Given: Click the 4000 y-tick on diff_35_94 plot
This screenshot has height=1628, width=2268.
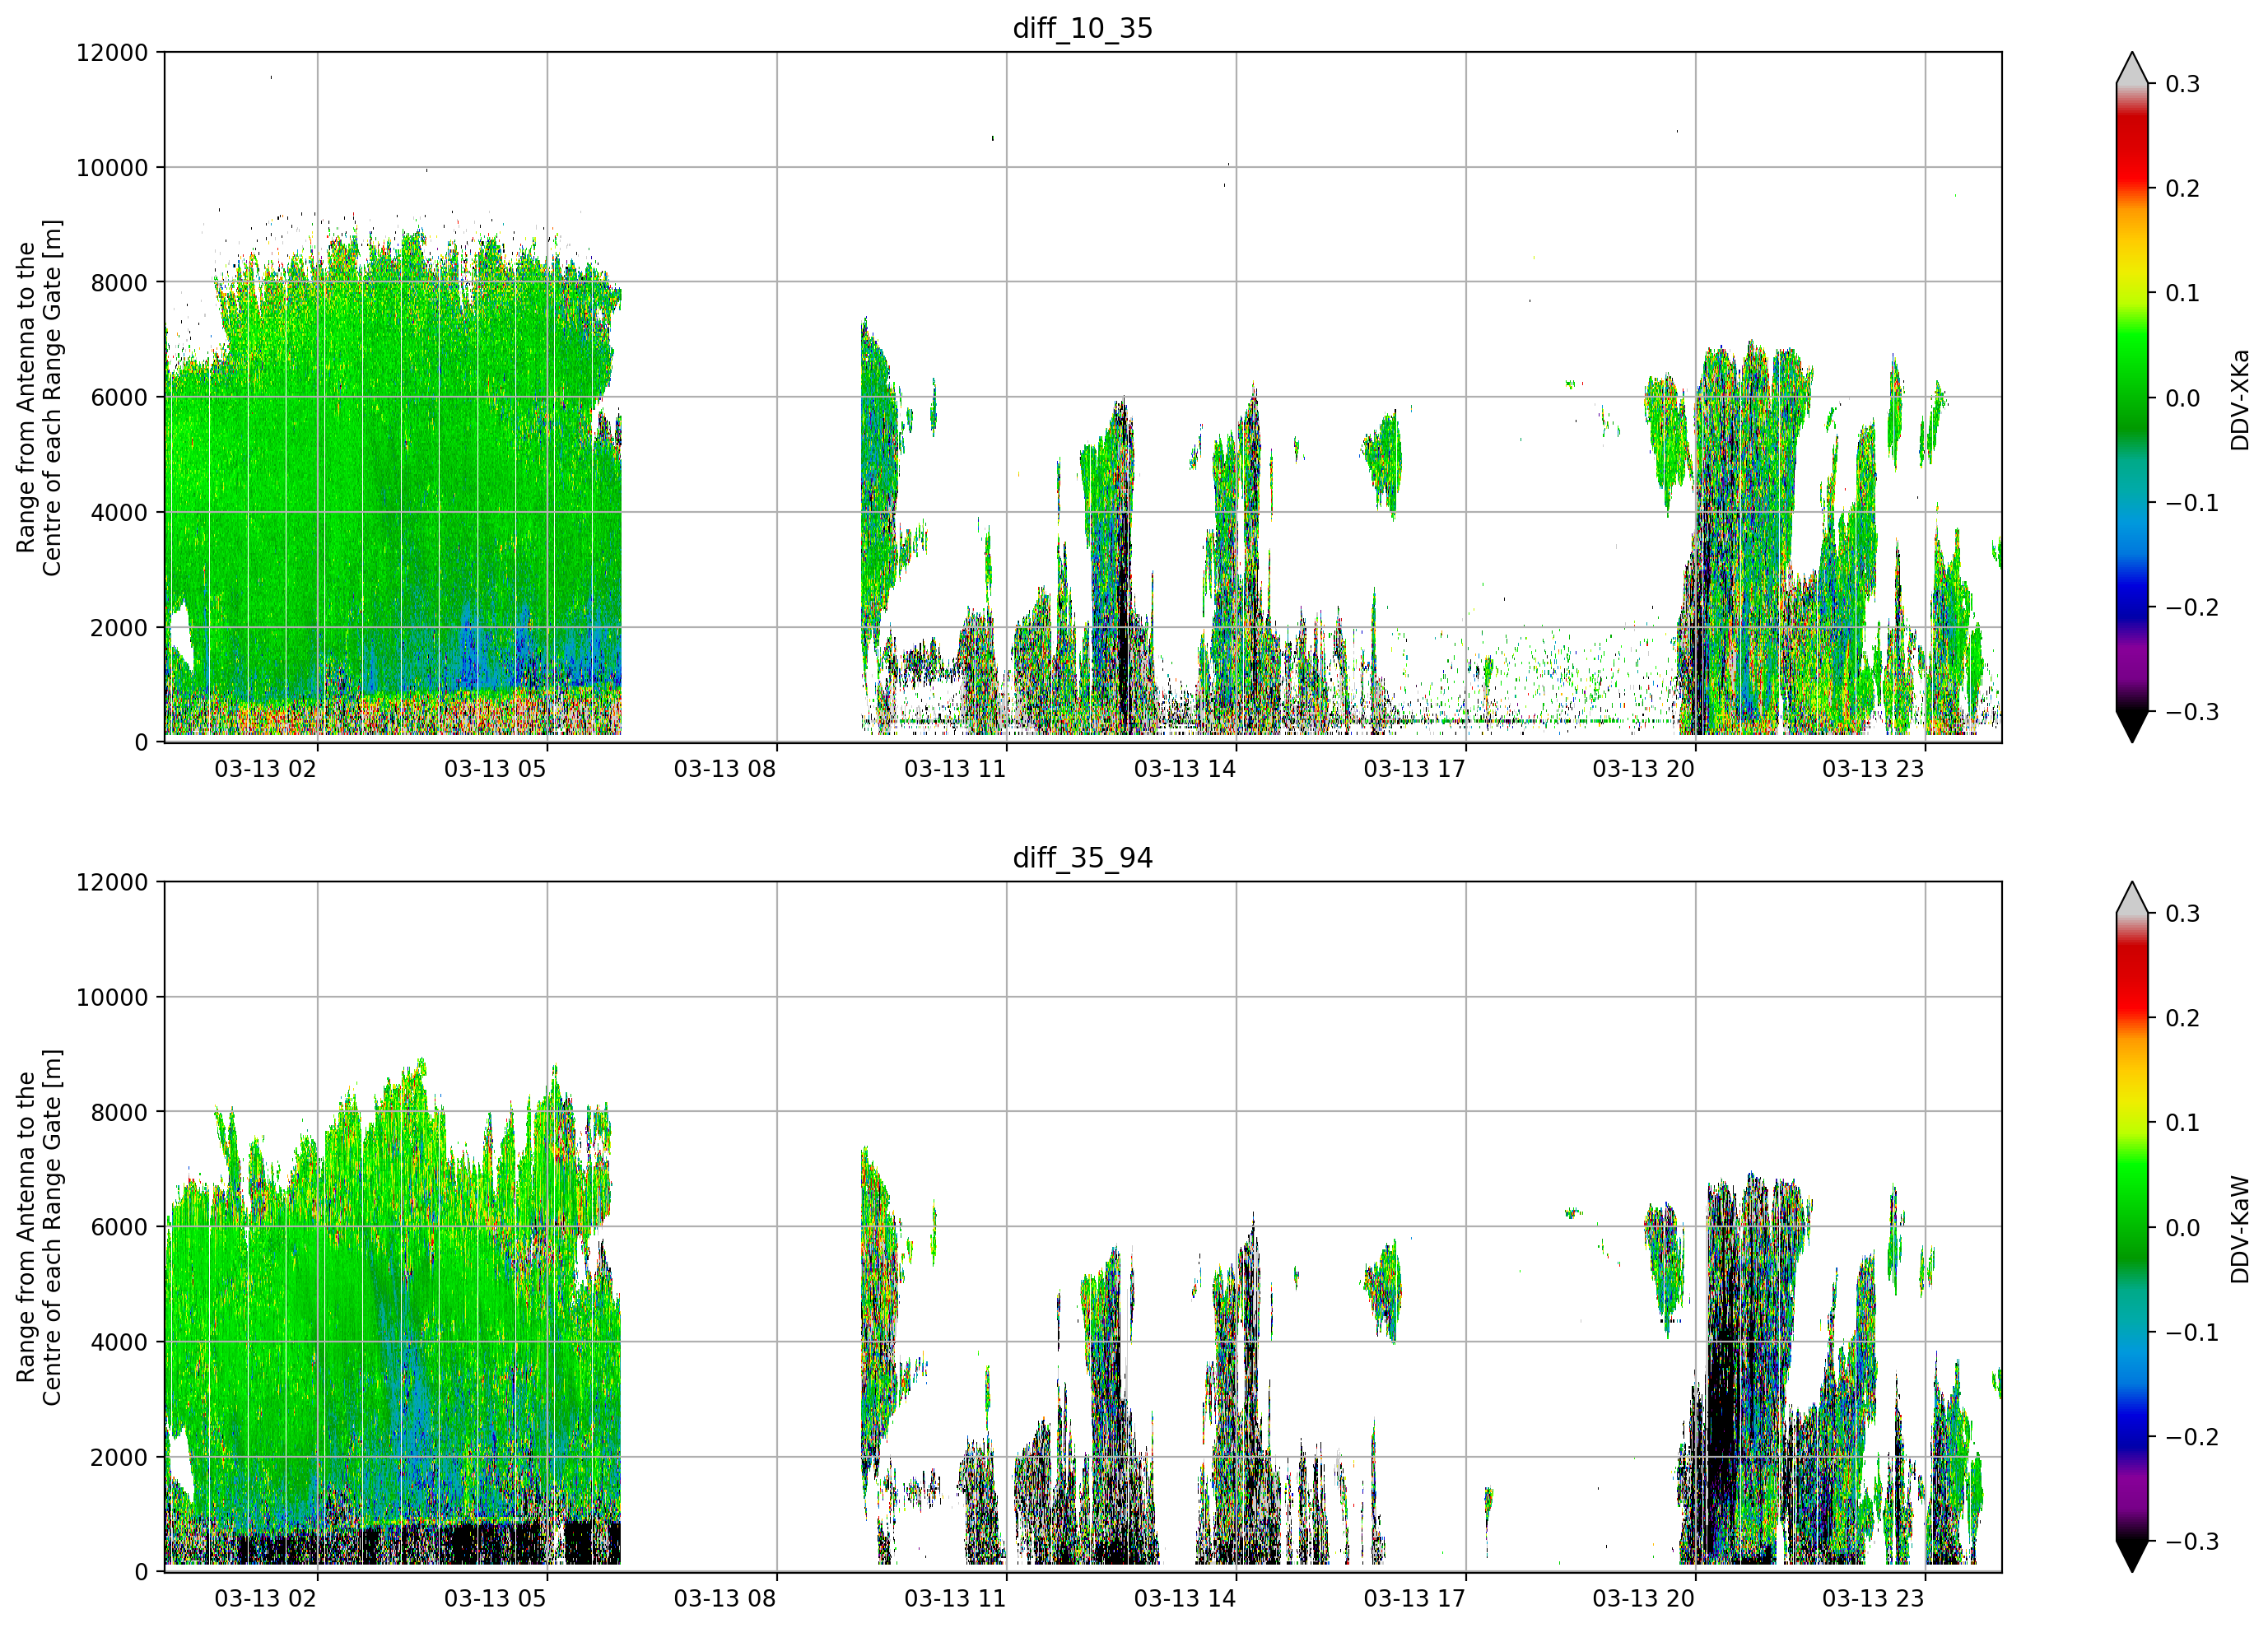Looking at the screenshot, I should pos(119,1343).
